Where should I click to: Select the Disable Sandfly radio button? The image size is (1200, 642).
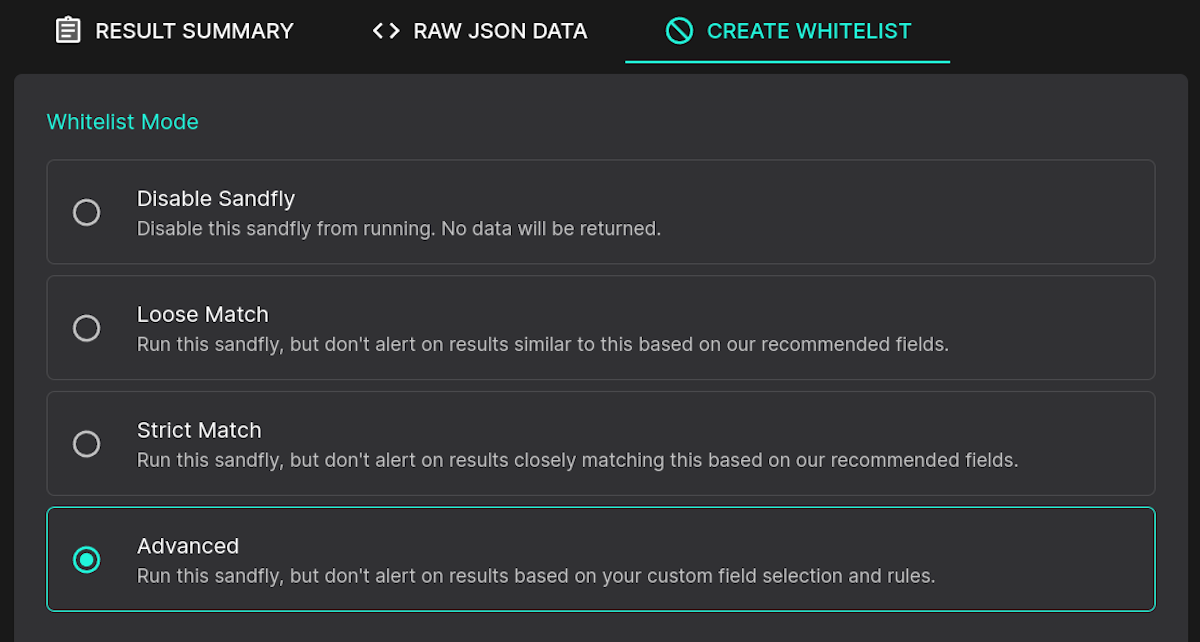coord(87,212)
